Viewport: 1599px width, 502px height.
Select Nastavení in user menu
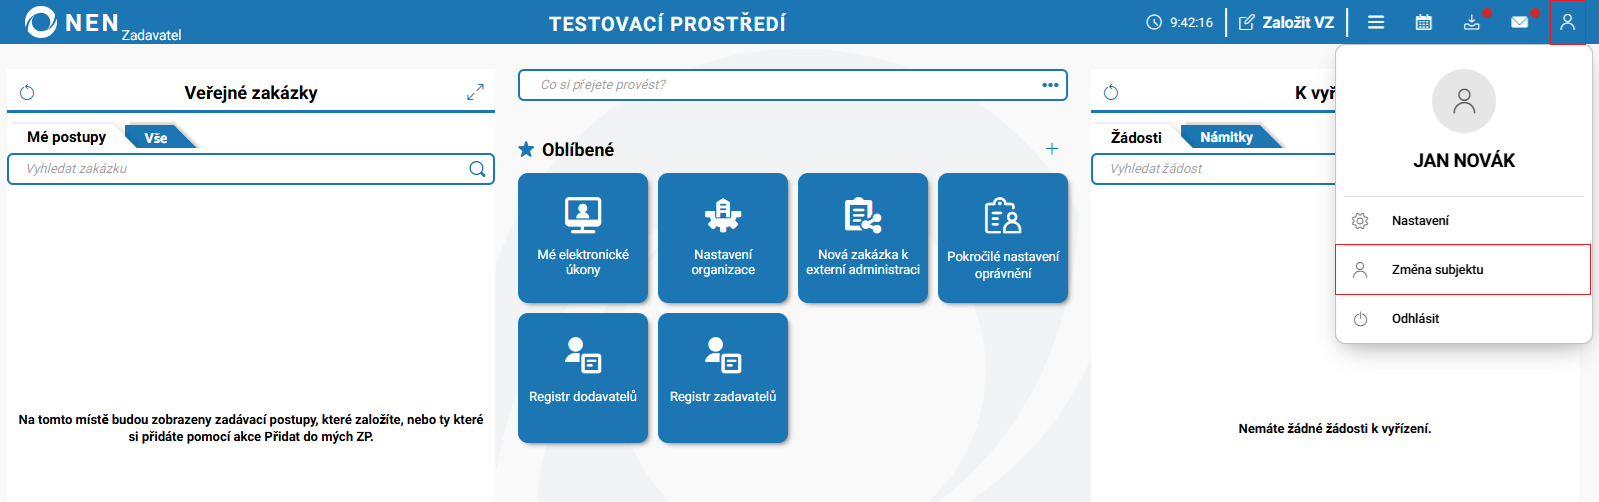coord(1464,221)
